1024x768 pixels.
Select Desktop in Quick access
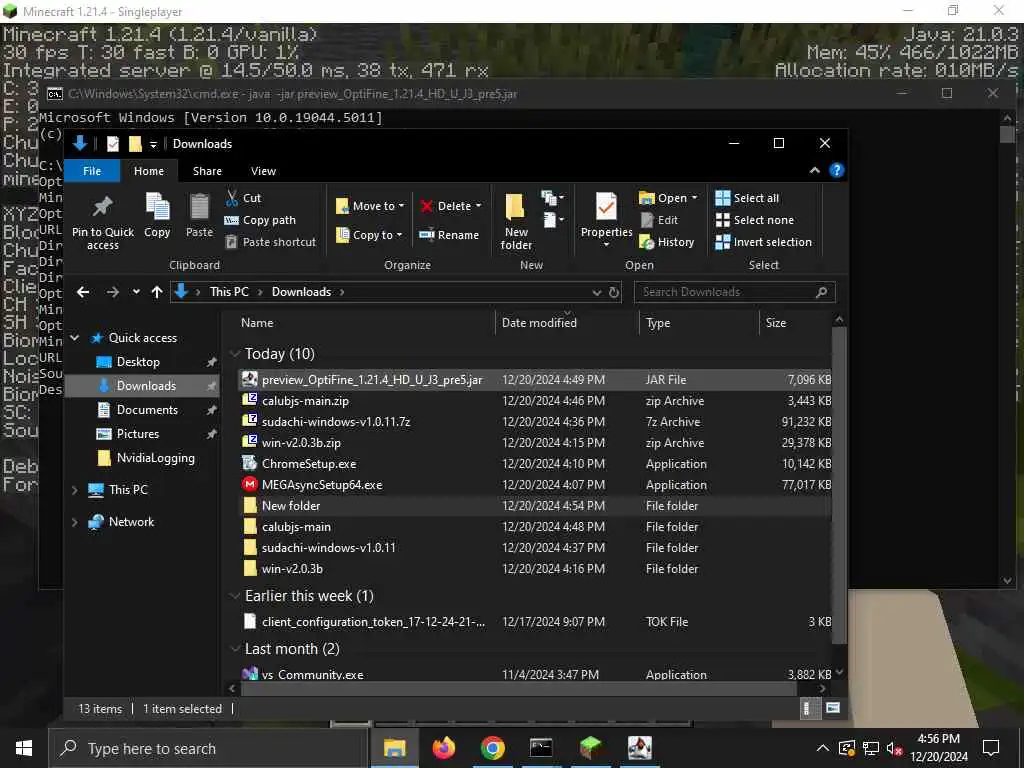coord(138,362)
